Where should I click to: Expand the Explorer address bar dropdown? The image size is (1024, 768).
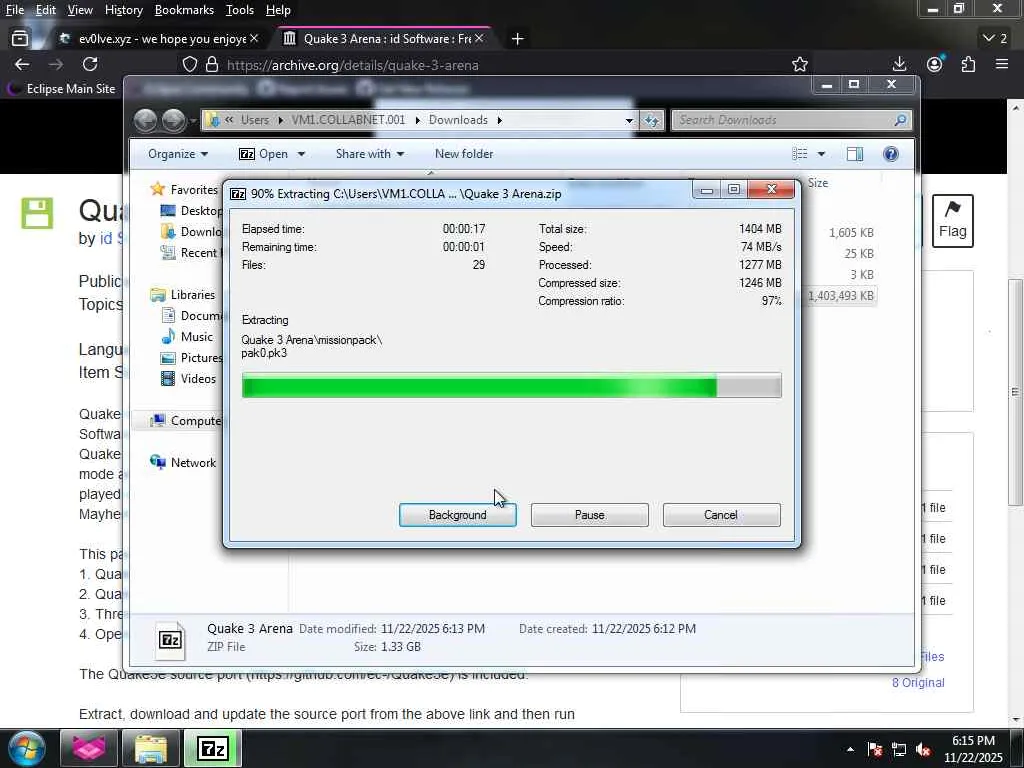tap(629, 120)
